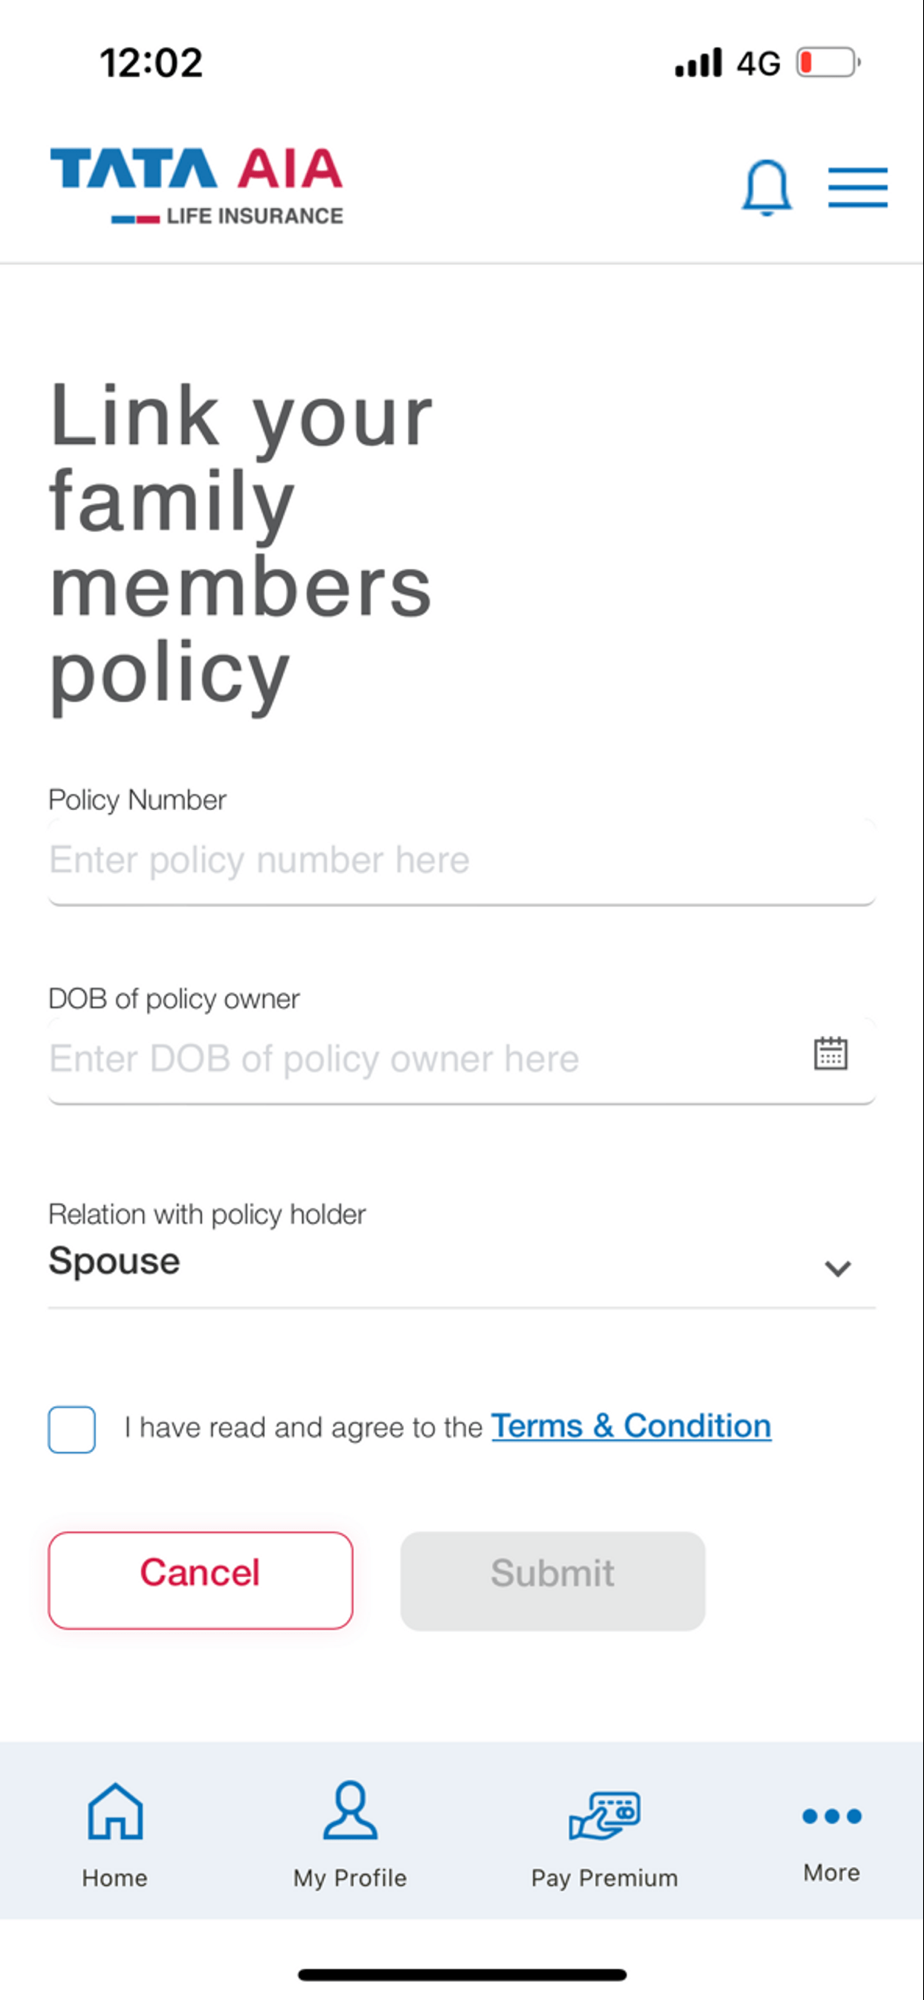Tap the My Profile person icon

[x=350, y=1810]
